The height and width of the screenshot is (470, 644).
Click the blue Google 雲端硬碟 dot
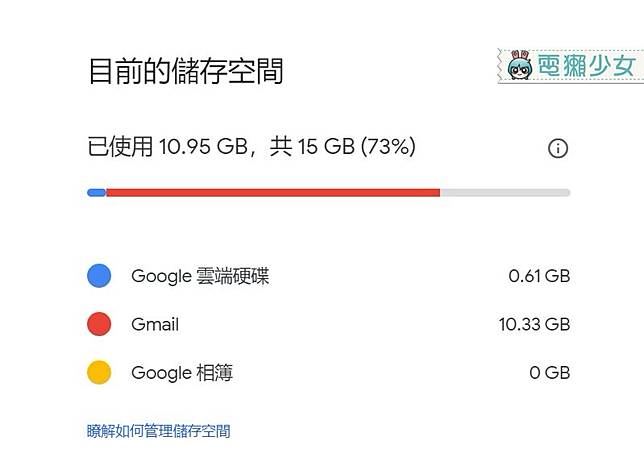coord(99,276)
